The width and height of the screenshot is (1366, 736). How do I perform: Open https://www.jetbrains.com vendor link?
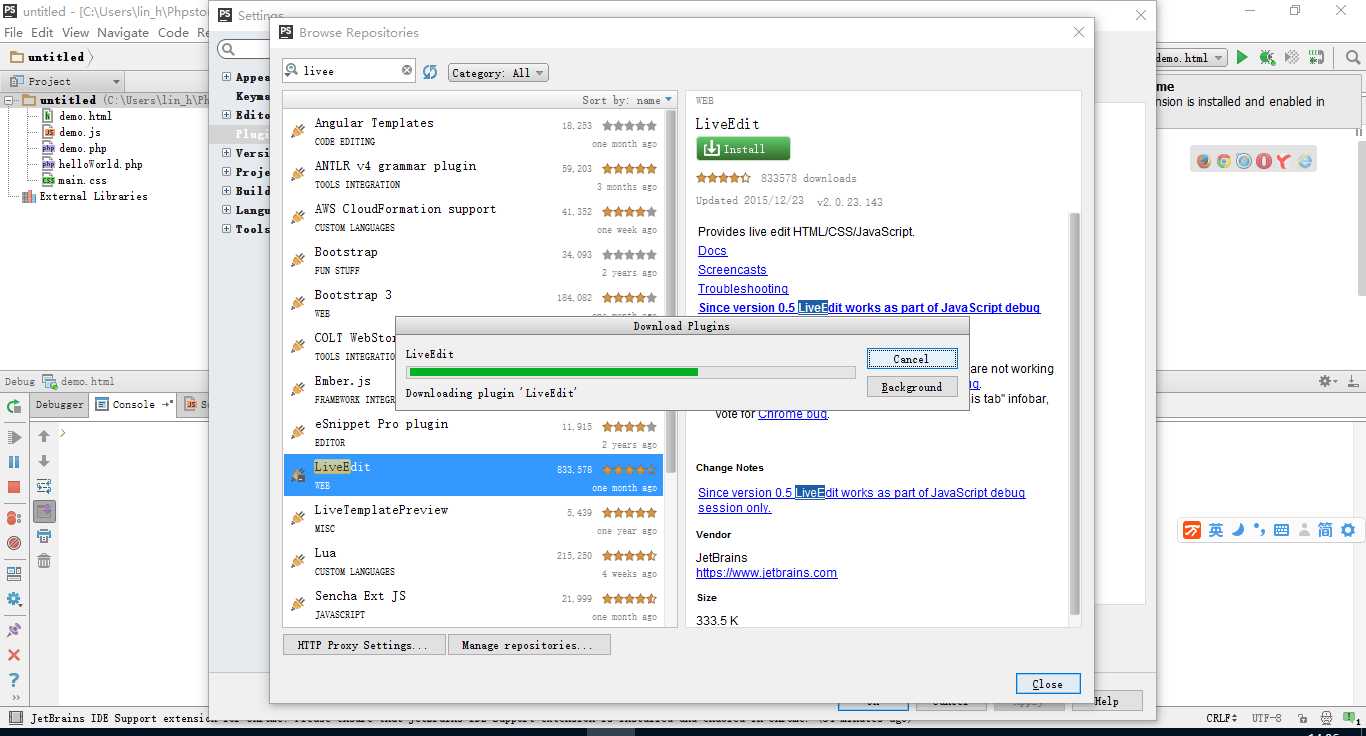click(766, 573)
